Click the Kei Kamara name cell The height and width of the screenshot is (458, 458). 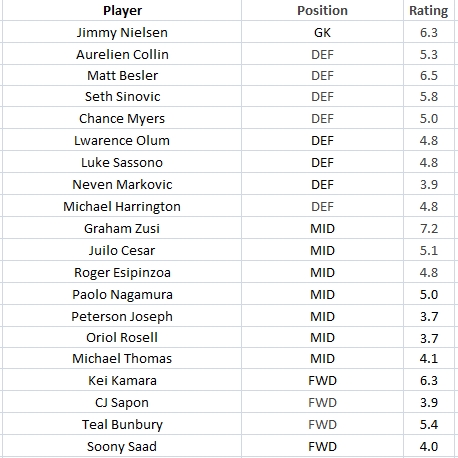click(x=122, y=380)
